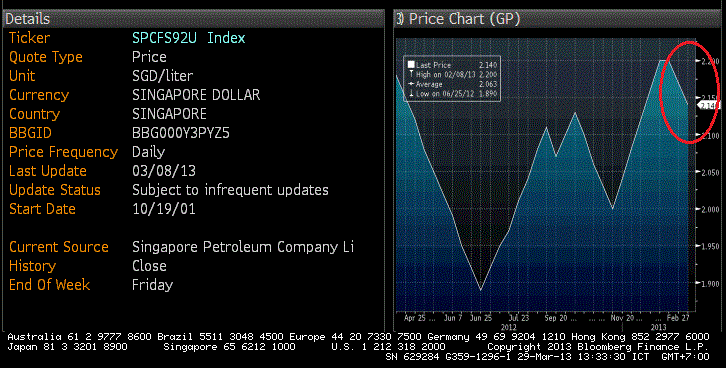Click the High marker icon in legend
The image size is (726, 368).
click(411, 74)
